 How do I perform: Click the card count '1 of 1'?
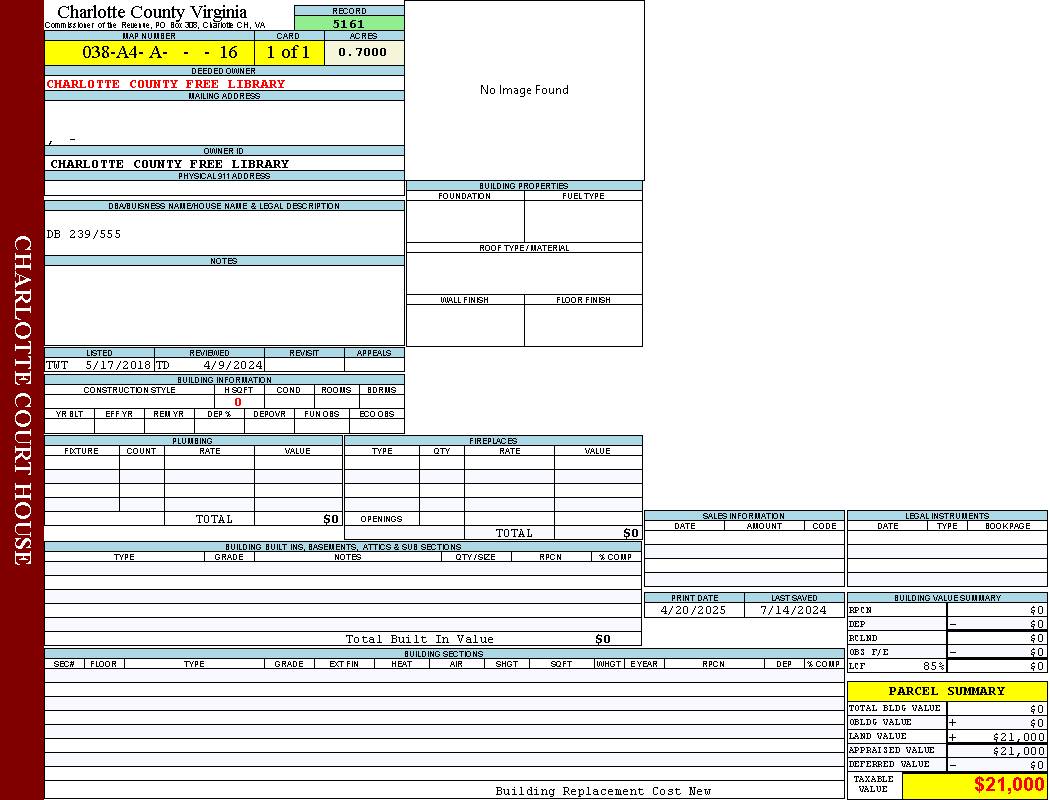(x=289, y=53)
